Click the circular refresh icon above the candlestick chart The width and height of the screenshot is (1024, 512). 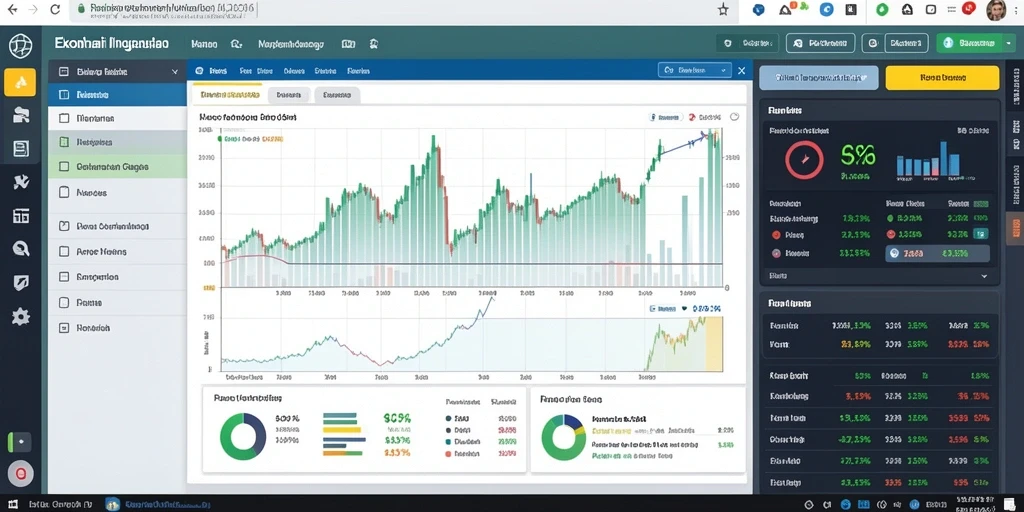[x=734, y=117]
